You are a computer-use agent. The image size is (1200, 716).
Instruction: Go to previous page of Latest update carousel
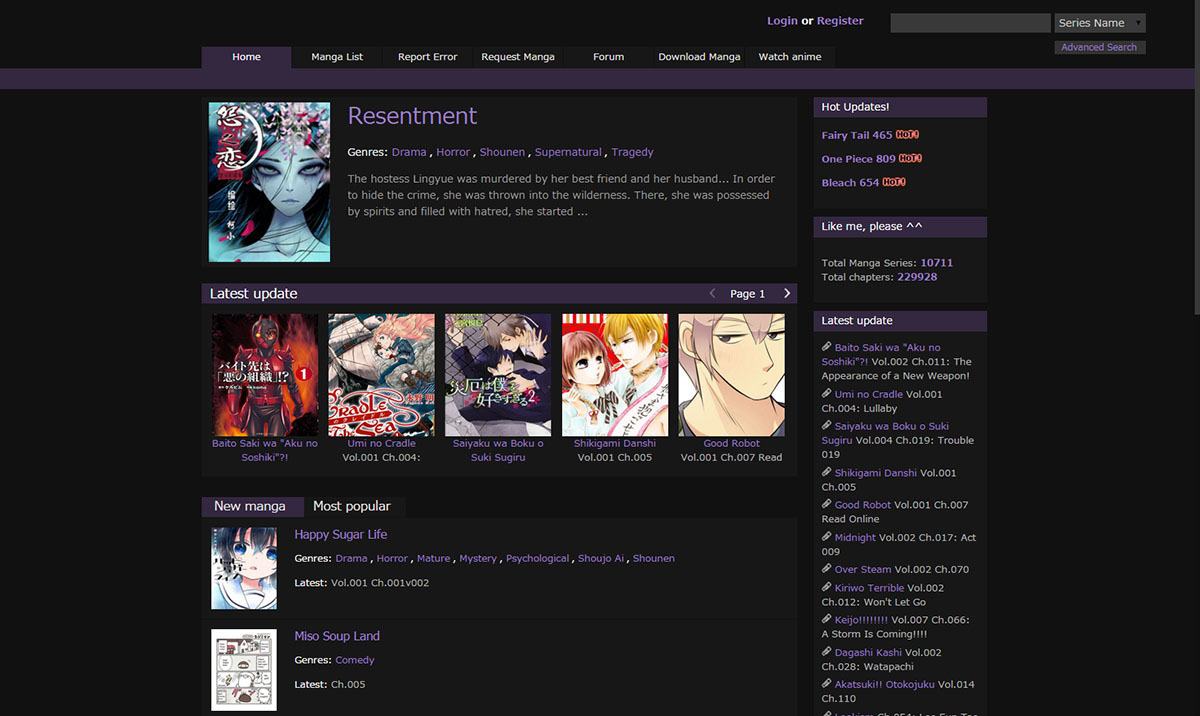[712, 293]
